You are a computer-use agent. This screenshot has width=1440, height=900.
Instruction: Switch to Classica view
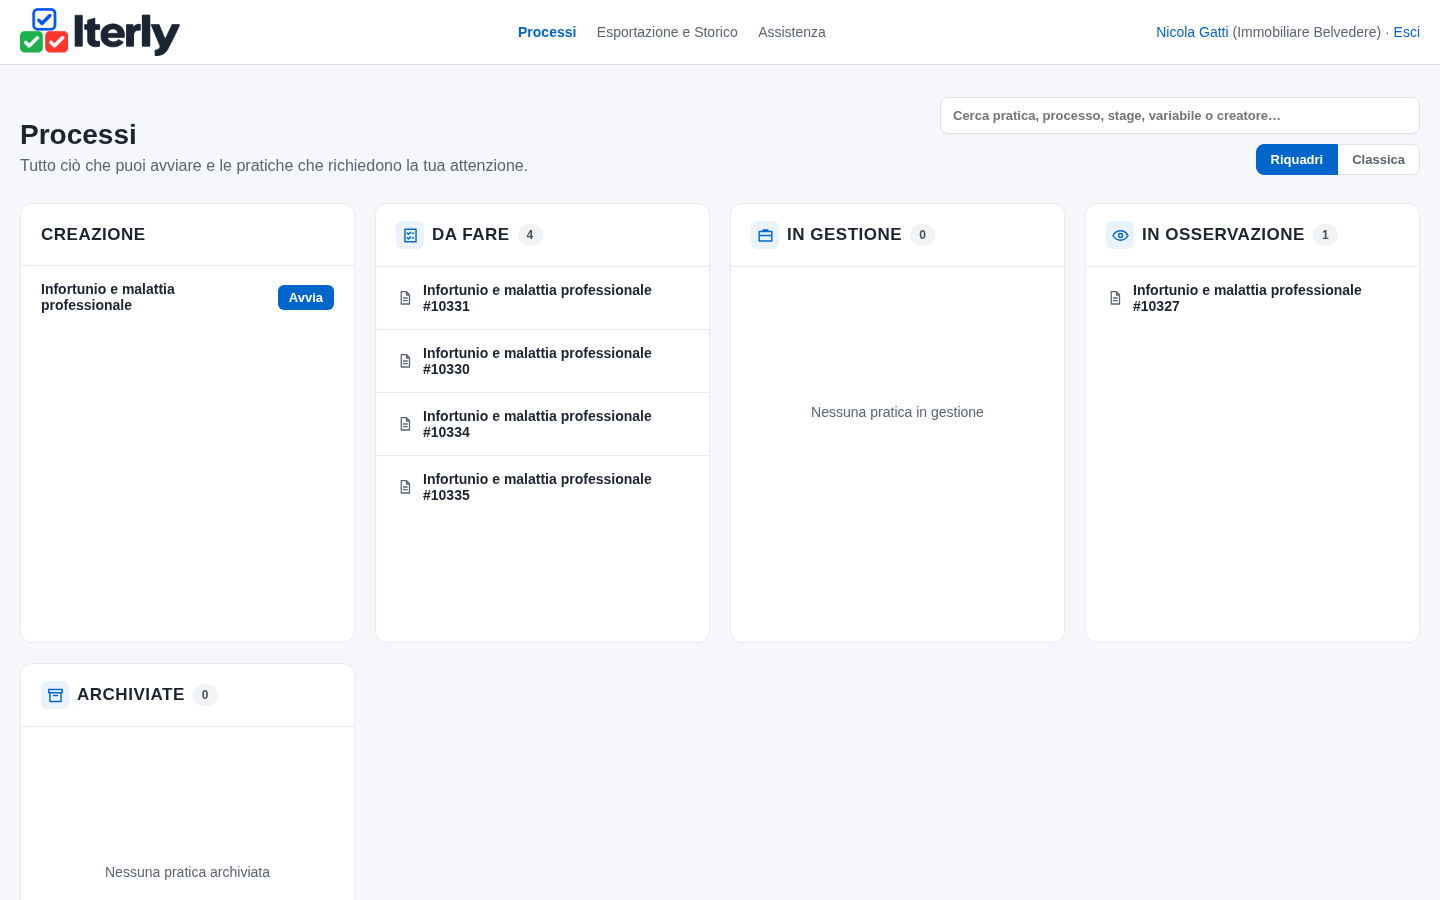pyautogui.click(x=1378, y=160)
